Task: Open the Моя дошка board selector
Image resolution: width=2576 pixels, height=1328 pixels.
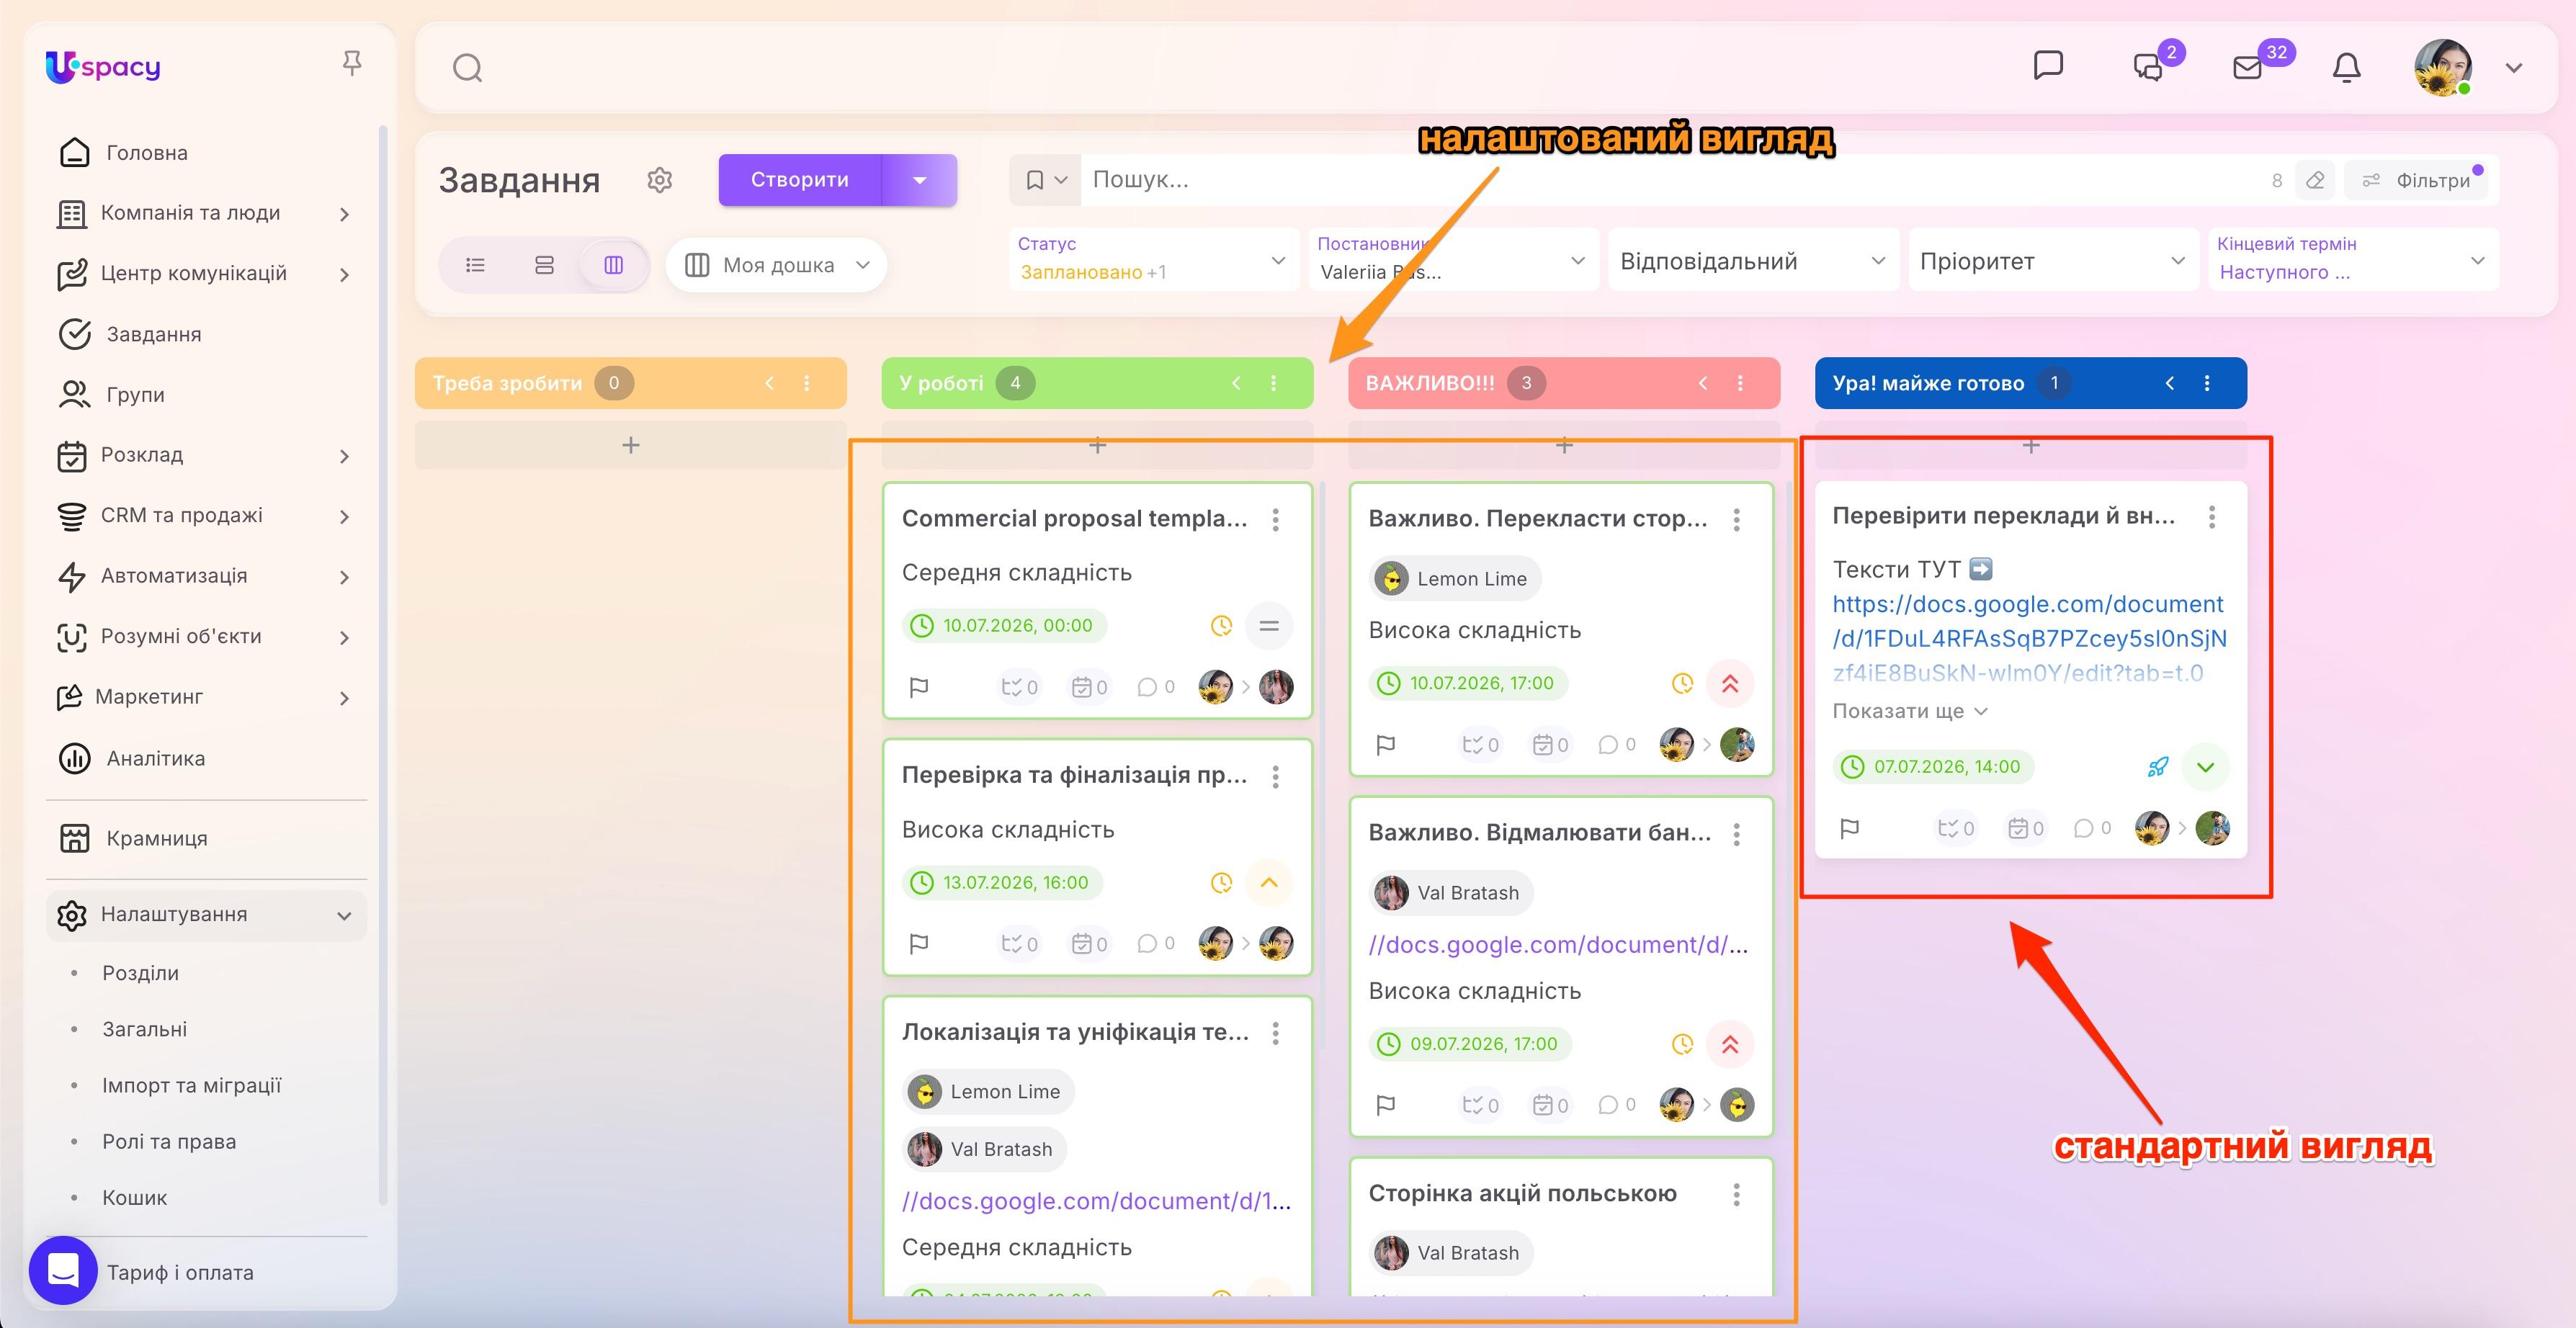Action: [776, 265]
